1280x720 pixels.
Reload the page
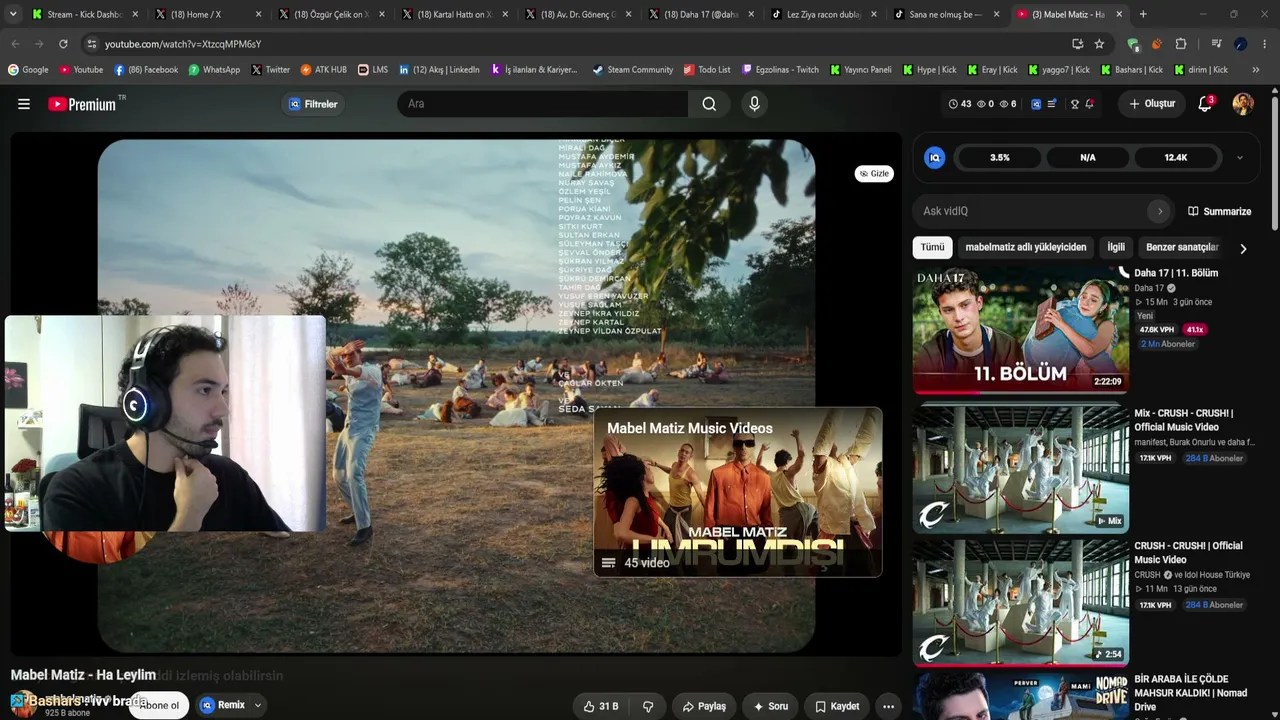click(63, 44)
